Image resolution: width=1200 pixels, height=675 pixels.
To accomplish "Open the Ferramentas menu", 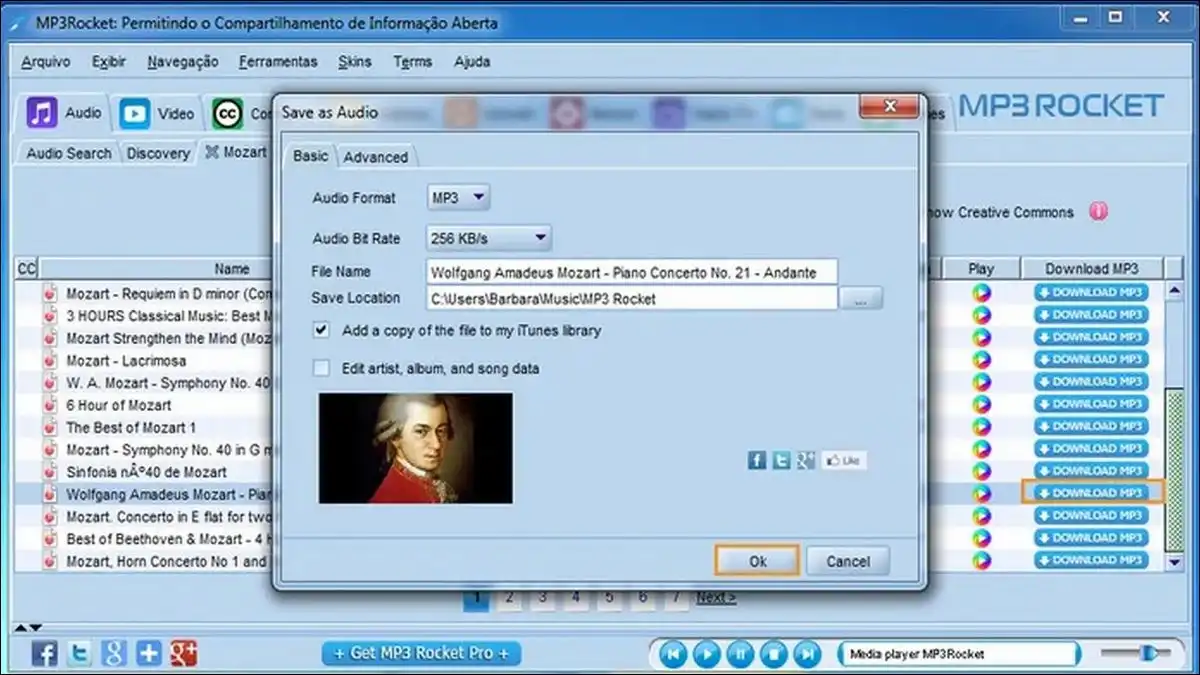I will click(278, 61).
